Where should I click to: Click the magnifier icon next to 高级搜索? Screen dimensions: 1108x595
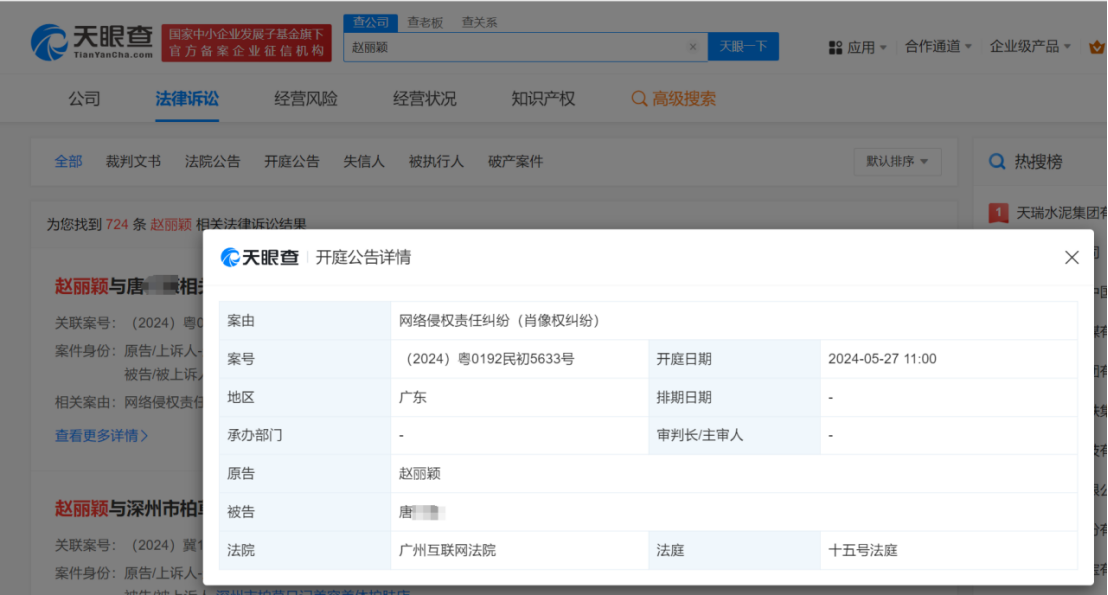pos(639,98)
